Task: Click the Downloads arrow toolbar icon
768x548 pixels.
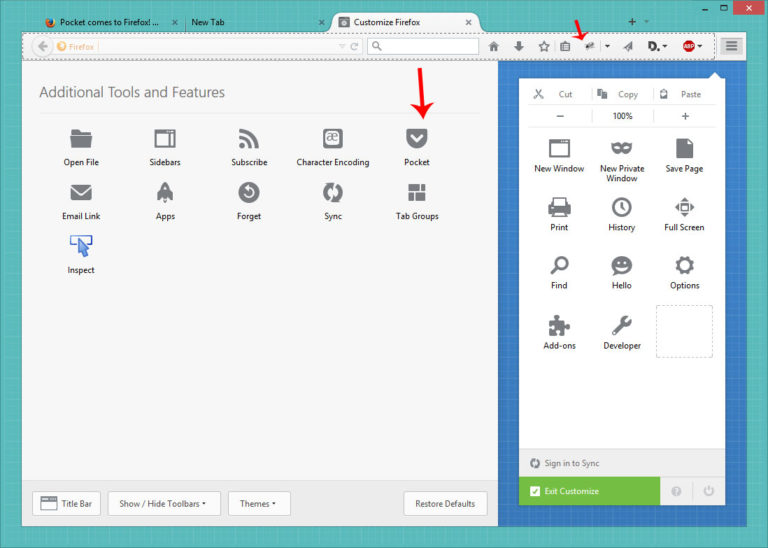Action: click(x=519, y=47)
